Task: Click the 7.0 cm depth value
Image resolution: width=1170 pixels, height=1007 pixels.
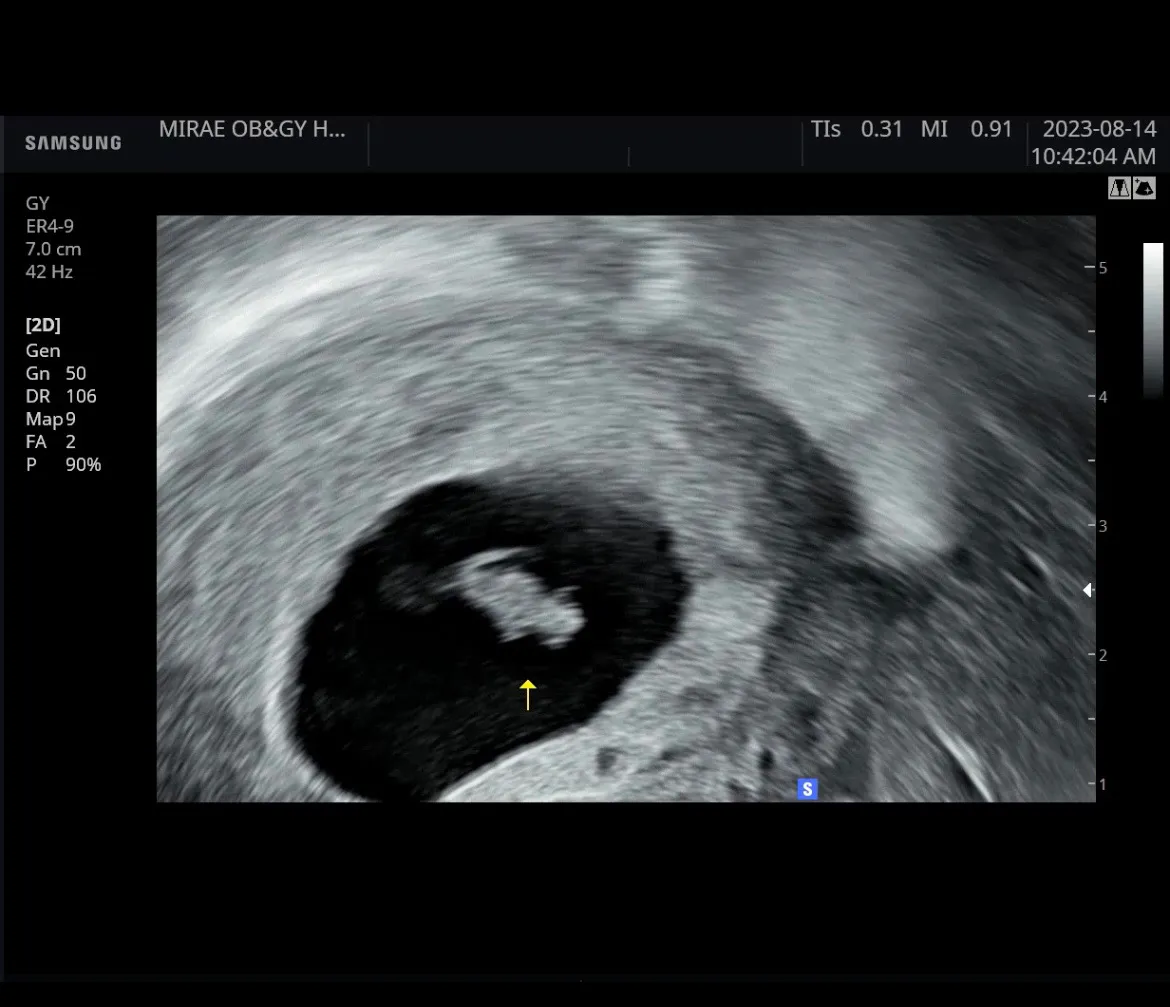Action: coord(53,249)
